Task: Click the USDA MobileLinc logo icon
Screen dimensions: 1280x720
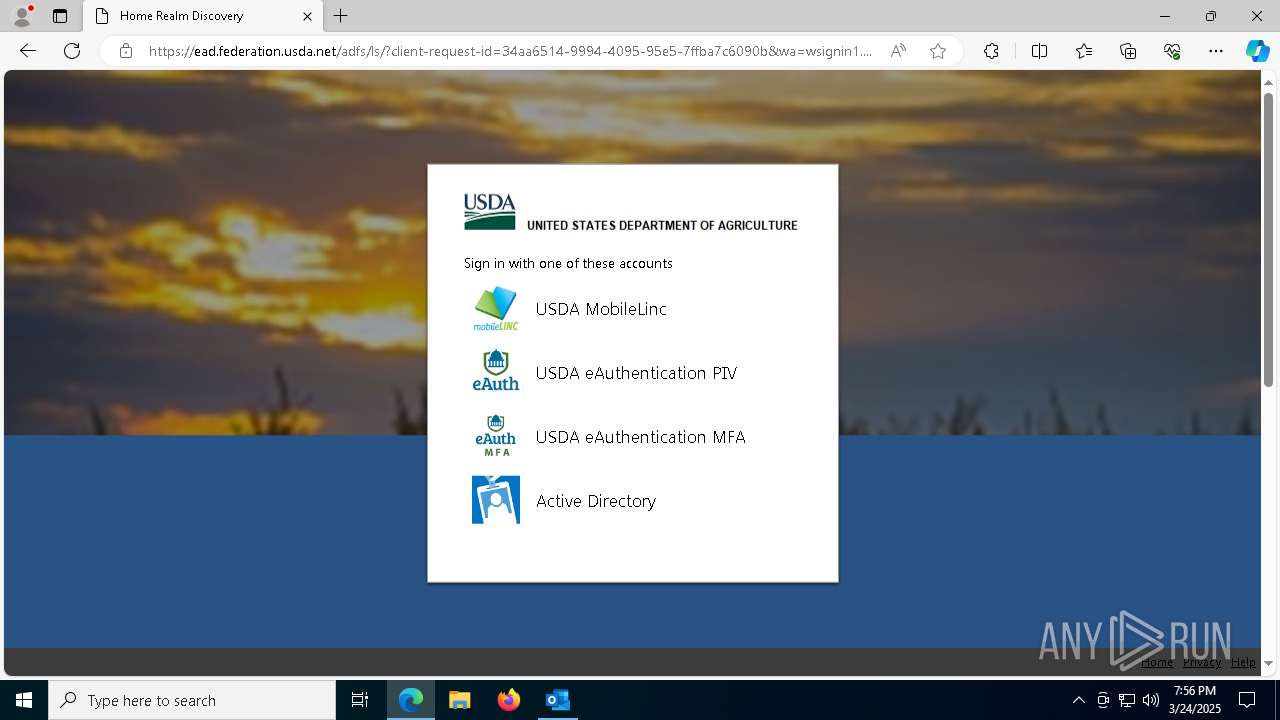Action: (x=495, y=309)
